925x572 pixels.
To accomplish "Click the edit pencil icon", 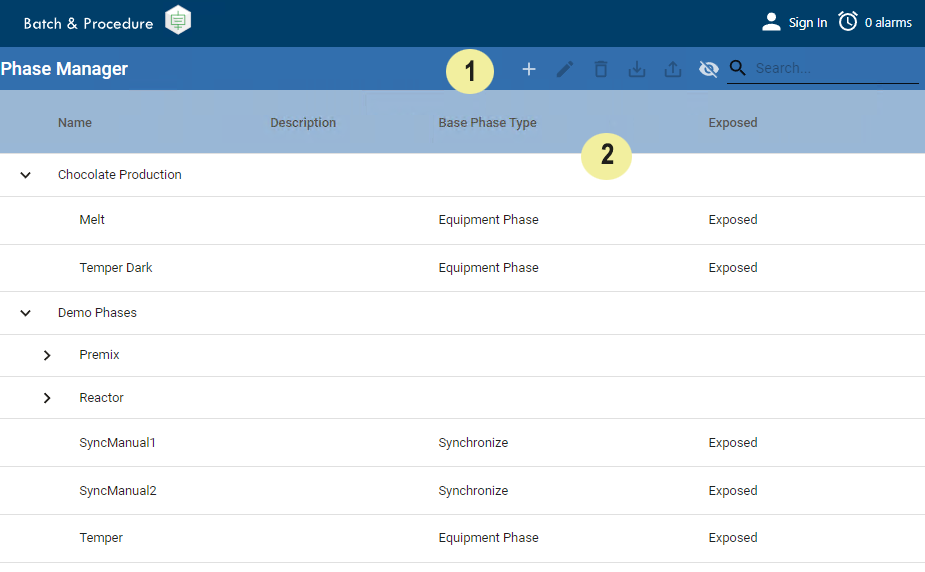I will click(x=565, y=69).
